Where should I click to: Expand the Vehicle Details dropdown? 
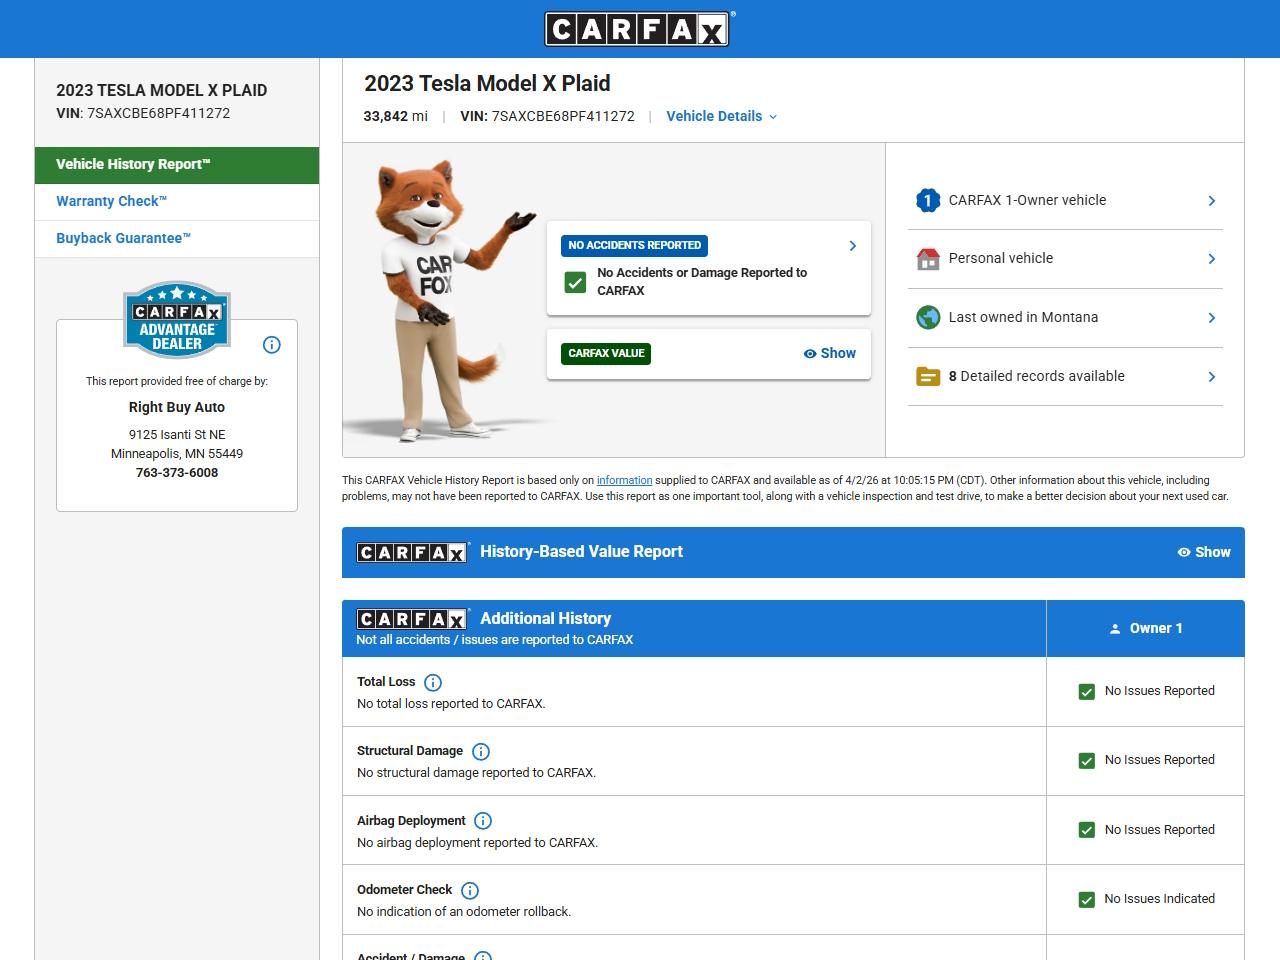[x=721, y=116]
